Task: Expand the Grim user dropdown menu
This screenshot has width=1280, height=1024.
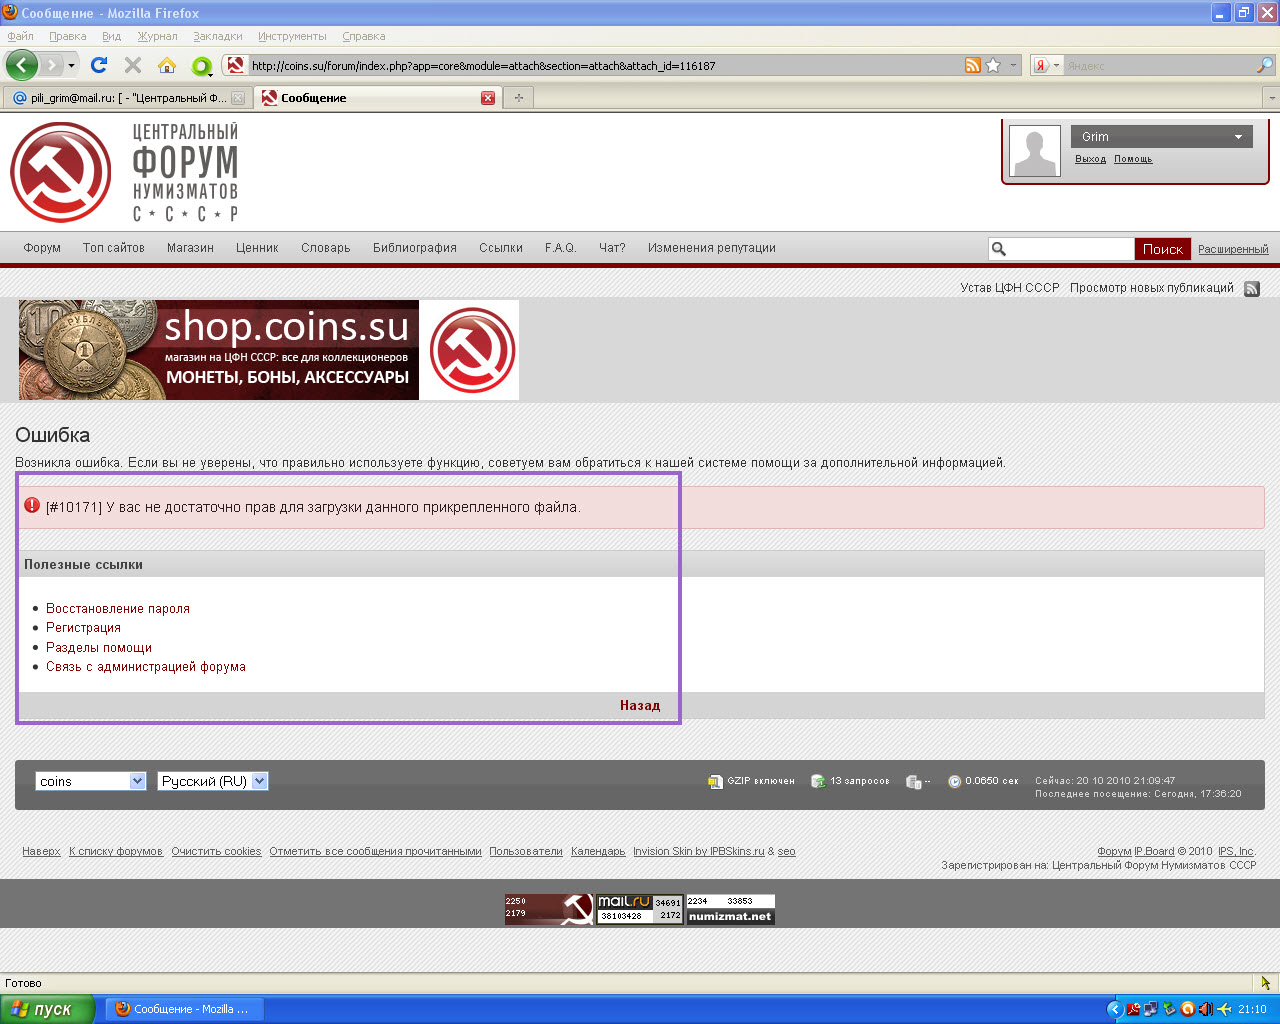Action: pos(1238,137)
